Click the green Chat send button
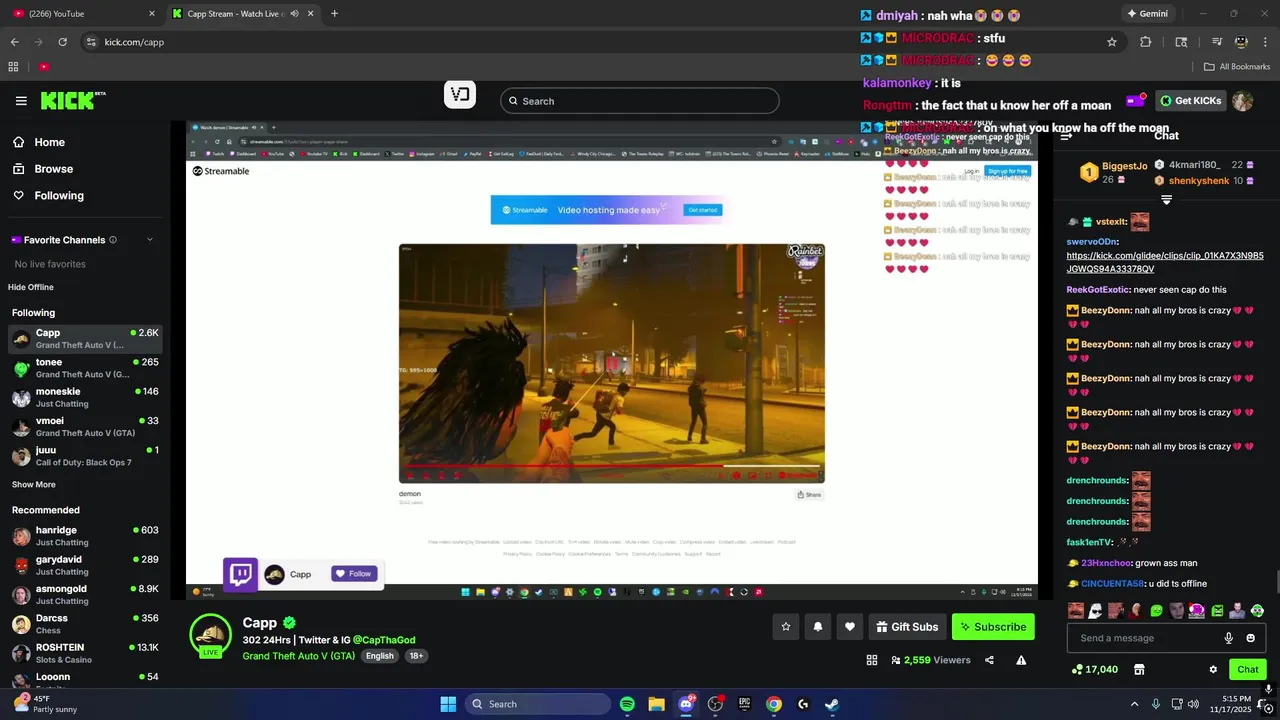Screen dimensions: 1280x720 1248,669
